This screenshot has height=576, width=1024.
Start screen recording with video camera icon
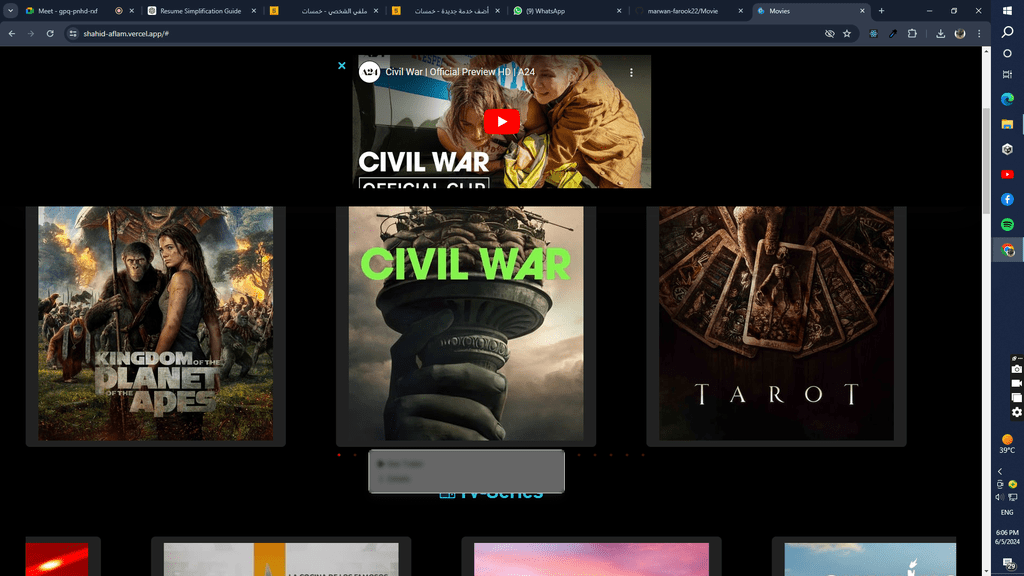(x=1016, y=384)
